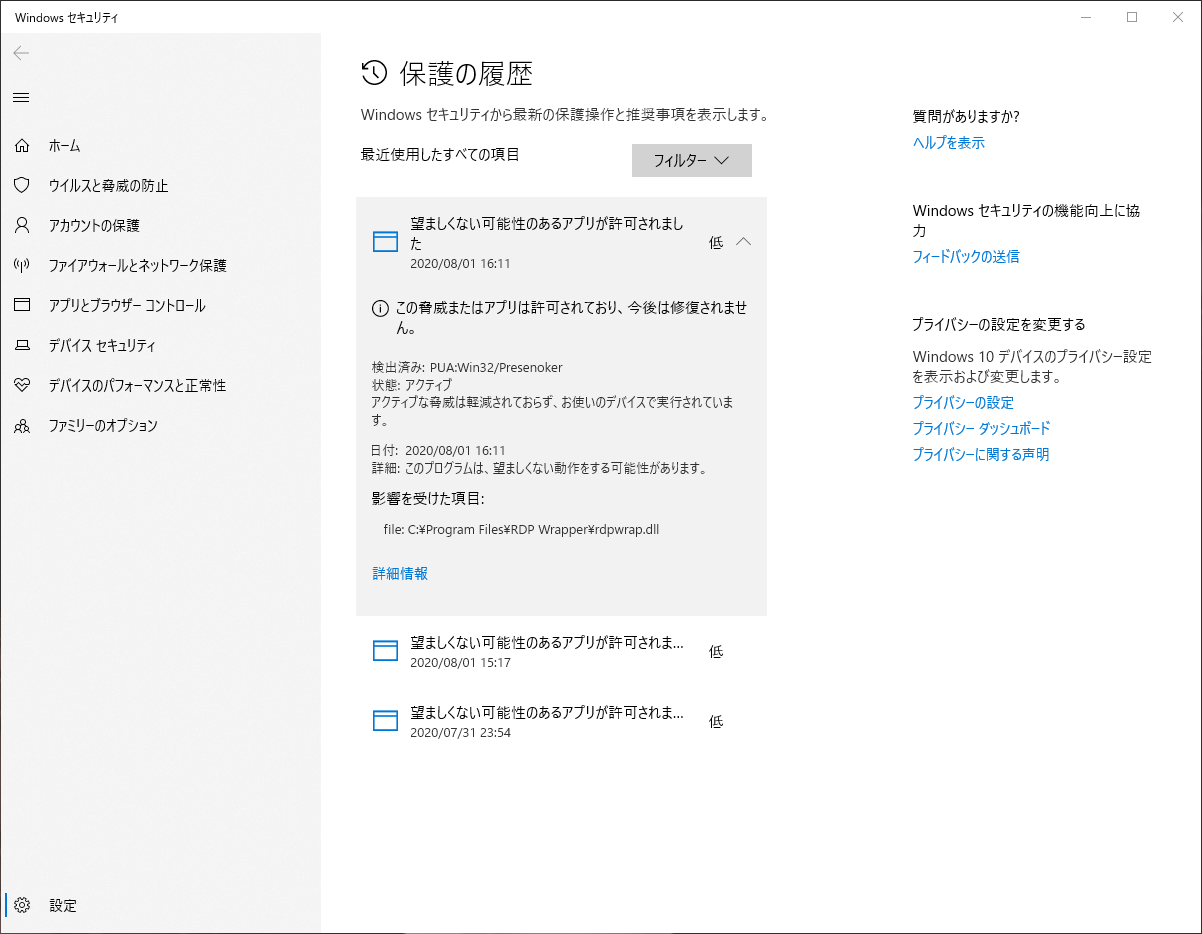Image resolution: width=1202 pixels, height=934 pixels.
Task: Click 質問がありますか? heading
Action: [x=966, y=116]
